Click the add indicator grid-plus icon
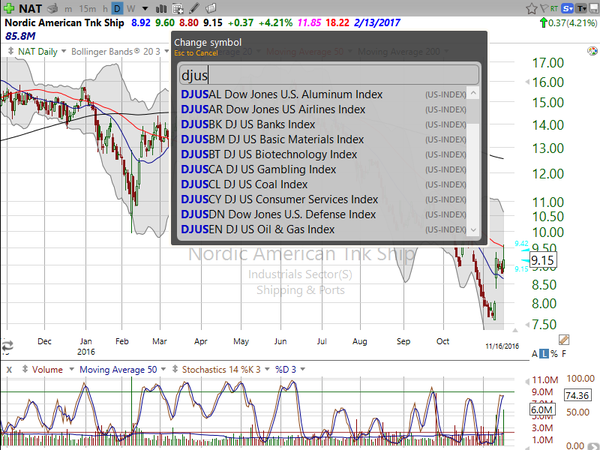 [178, 8]
